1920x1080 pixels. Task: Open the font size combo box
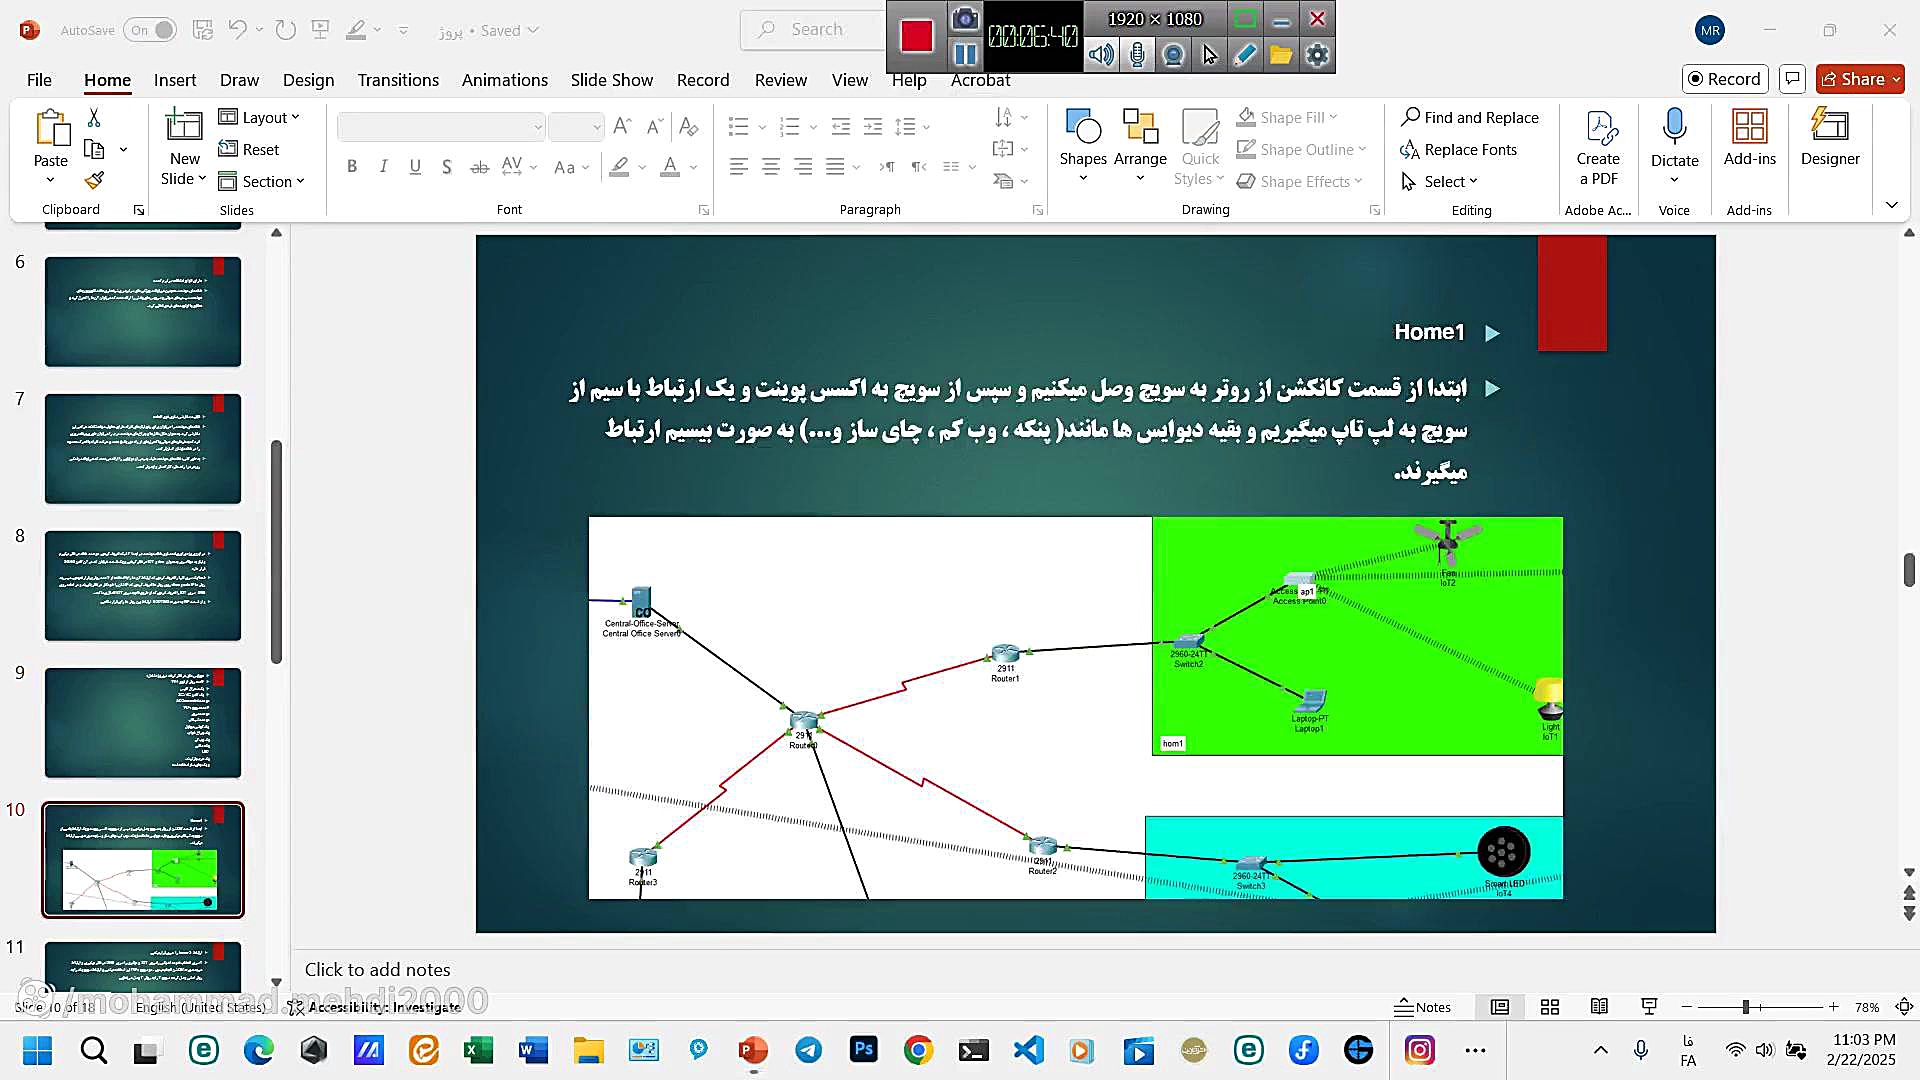pos(576,127)
